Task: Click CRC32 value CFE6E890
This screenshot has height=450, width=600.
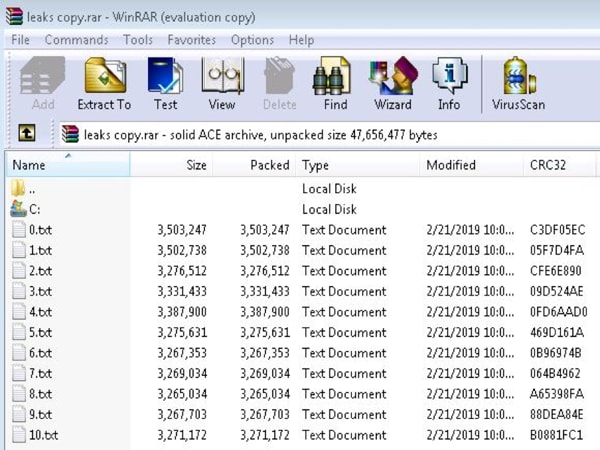Action: [556, 271]
